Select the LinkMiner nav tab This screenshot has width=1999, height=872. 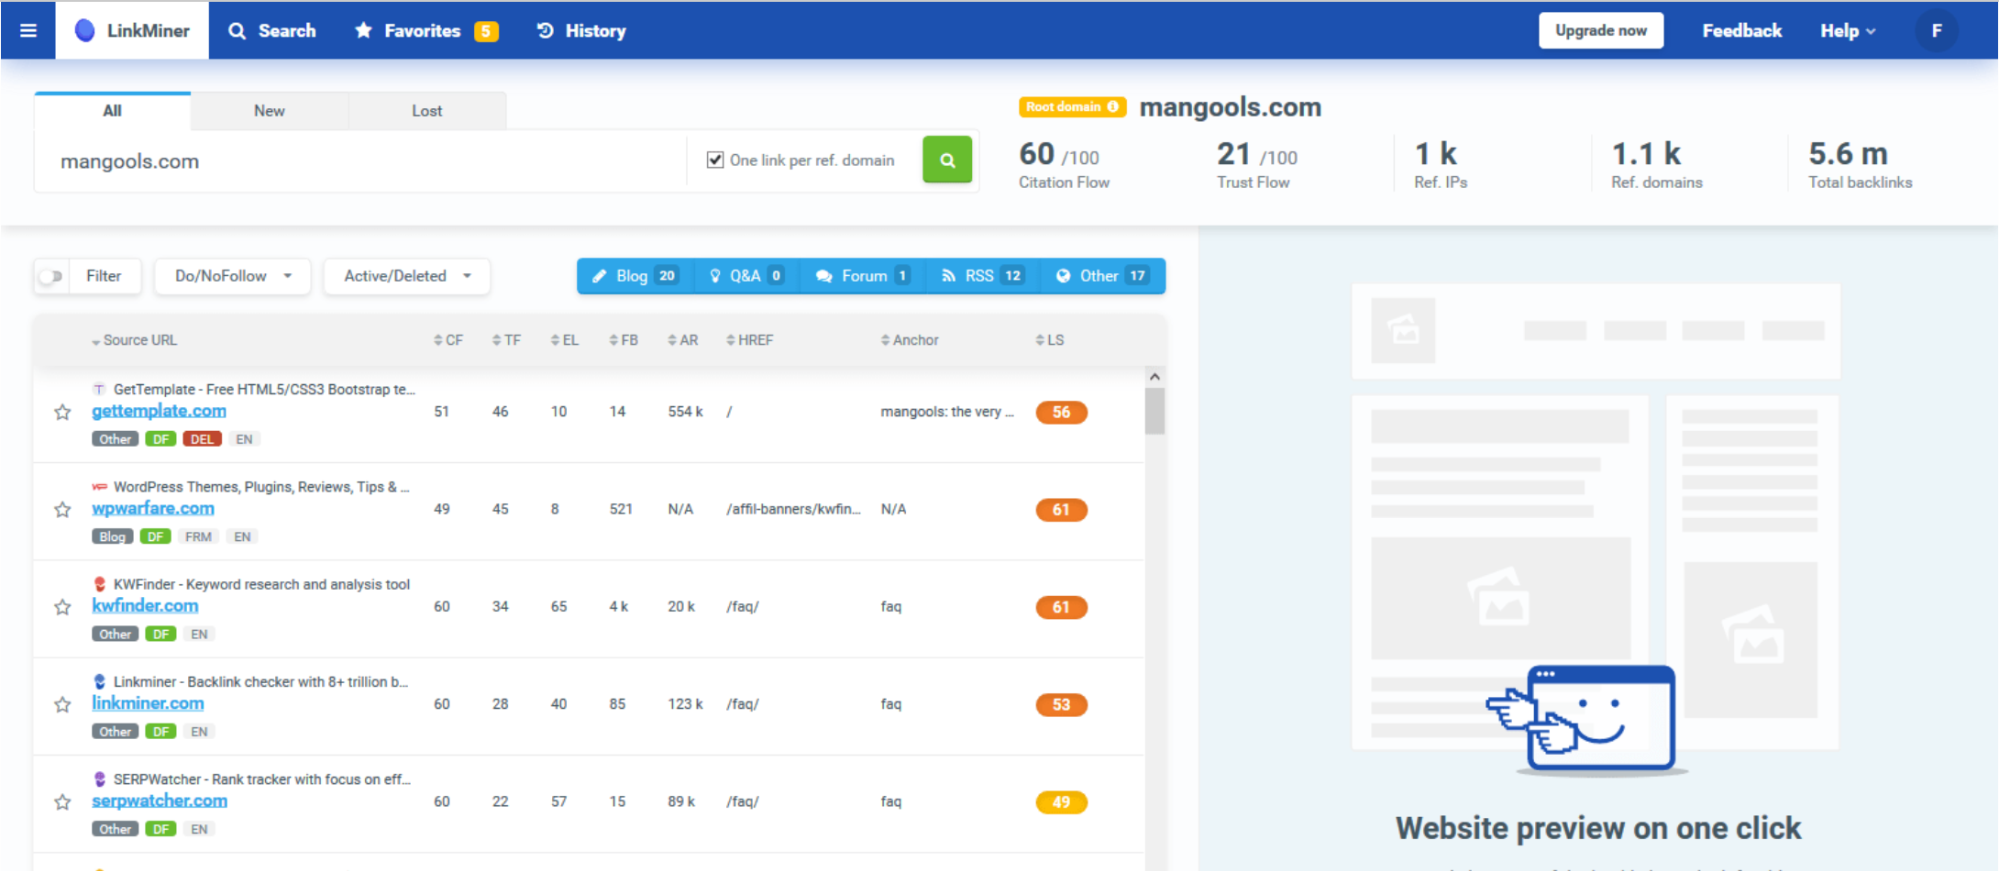[x=132, y=30]
